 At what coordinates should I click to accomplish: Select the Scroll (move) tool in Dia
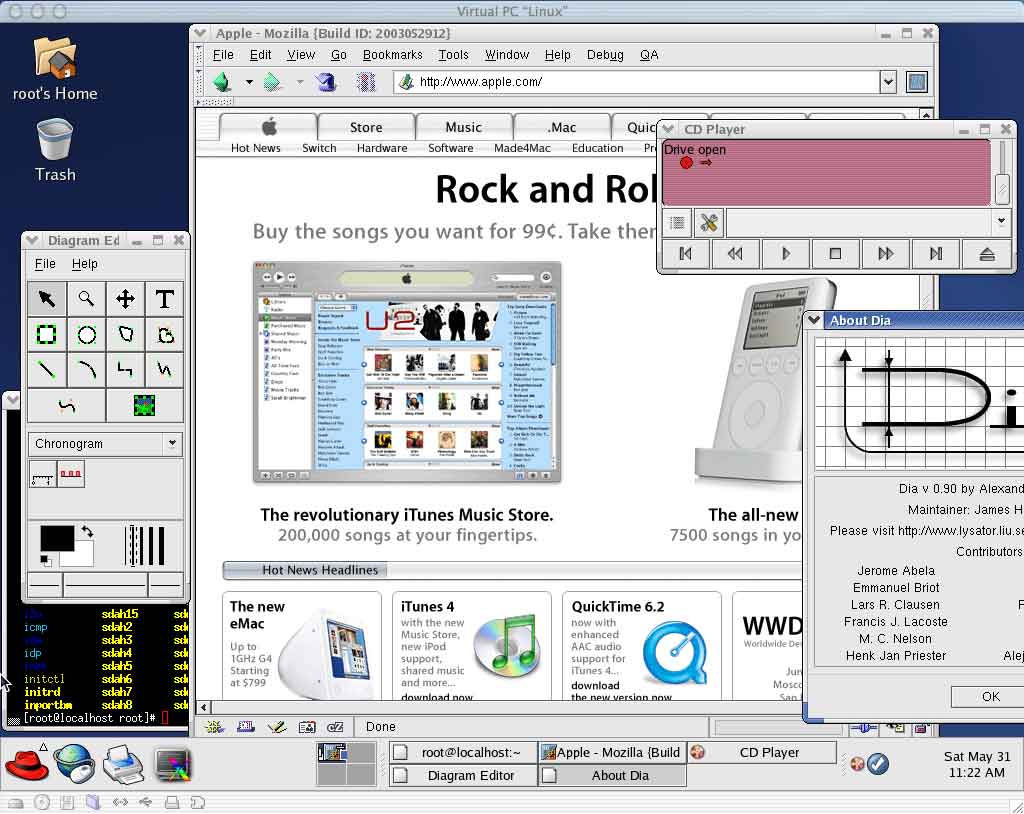coord(125,298)
